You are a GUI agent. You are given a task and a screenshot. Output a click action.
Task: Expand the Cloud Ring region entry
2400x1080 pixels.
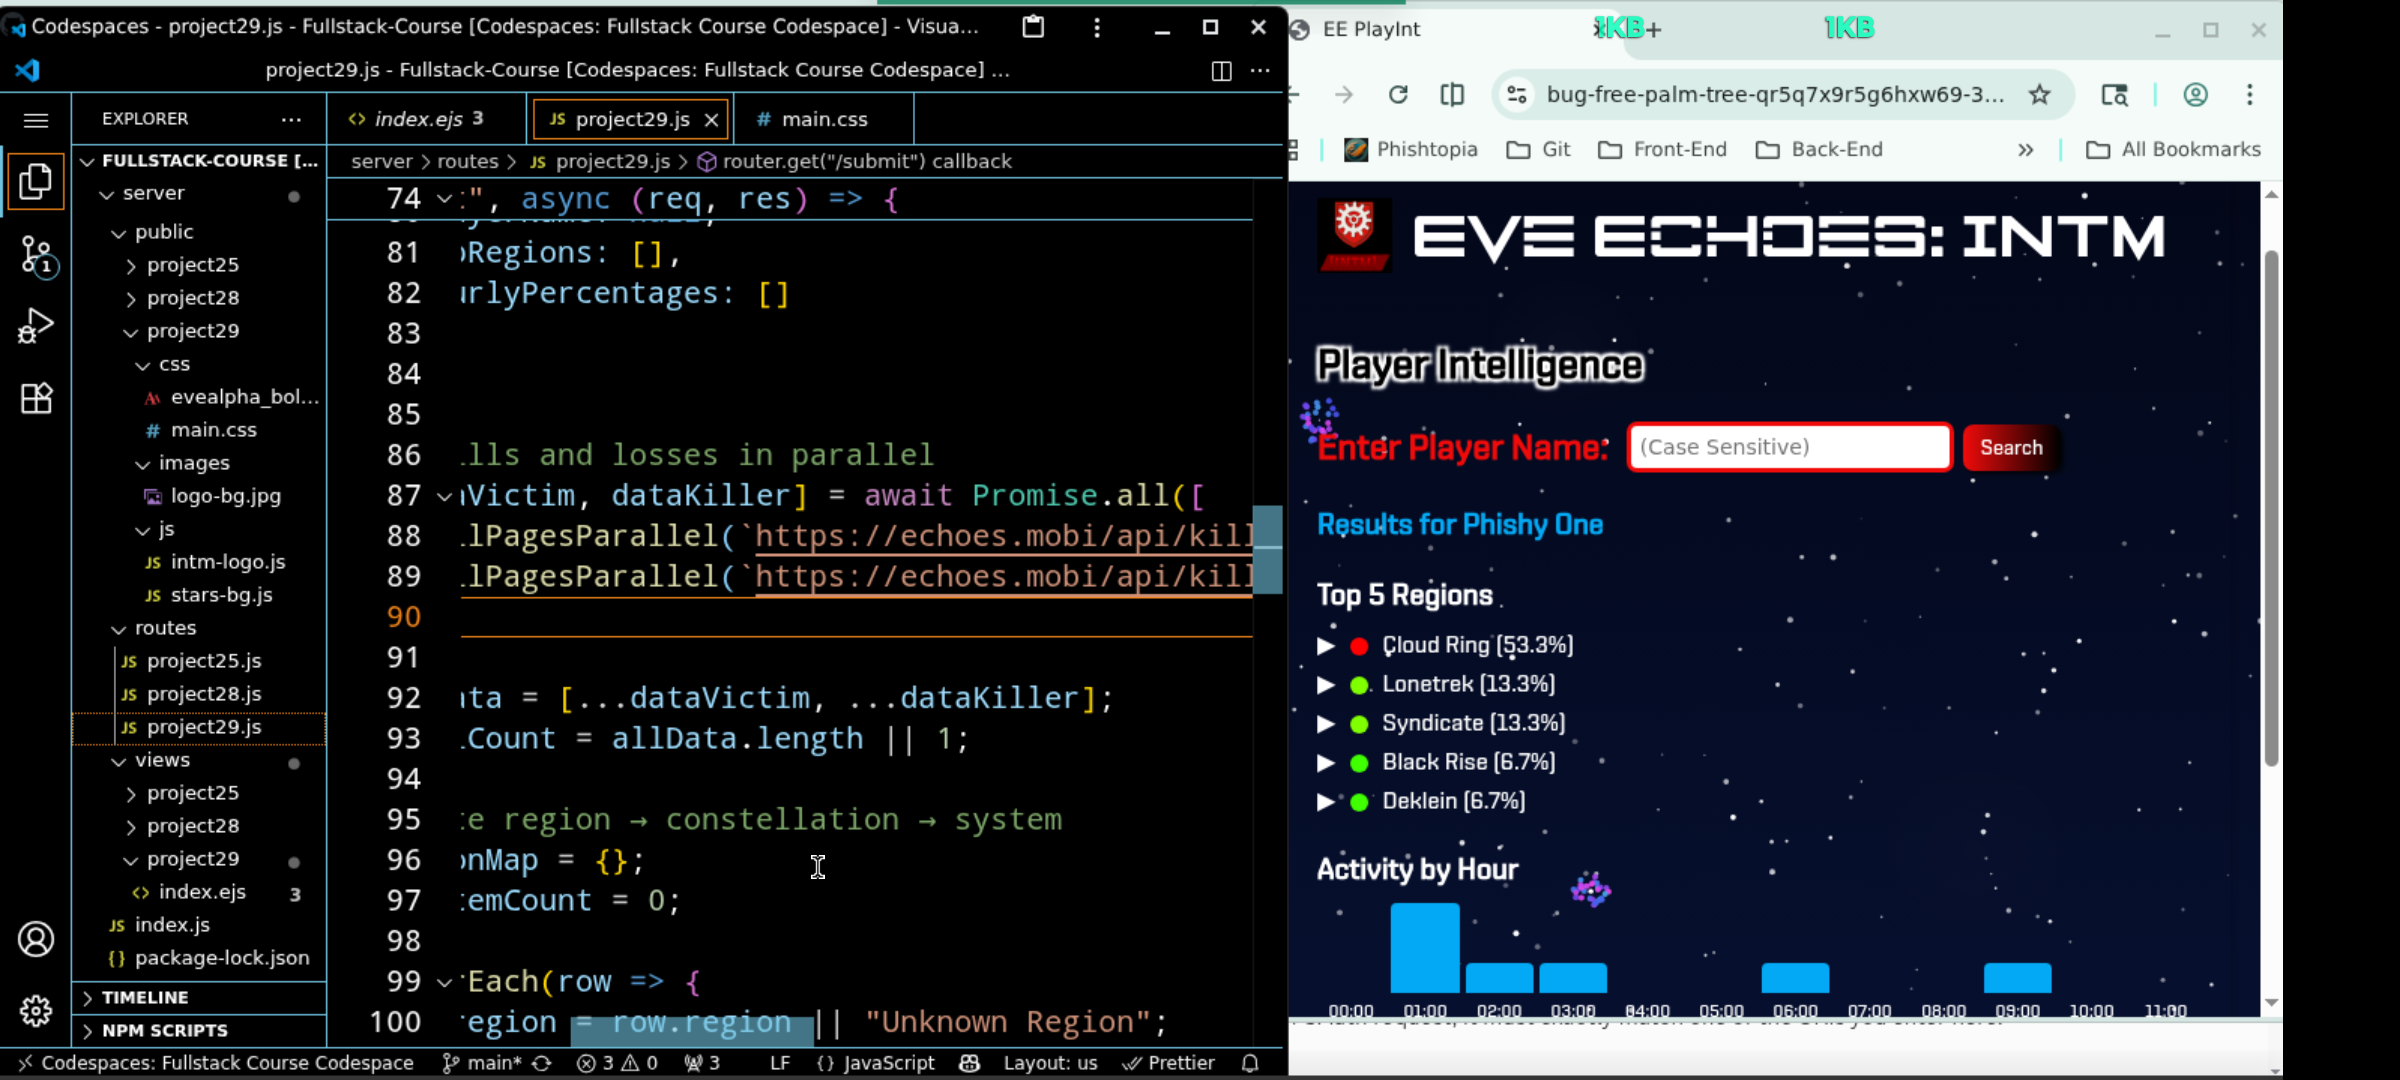pos(1327,646)
